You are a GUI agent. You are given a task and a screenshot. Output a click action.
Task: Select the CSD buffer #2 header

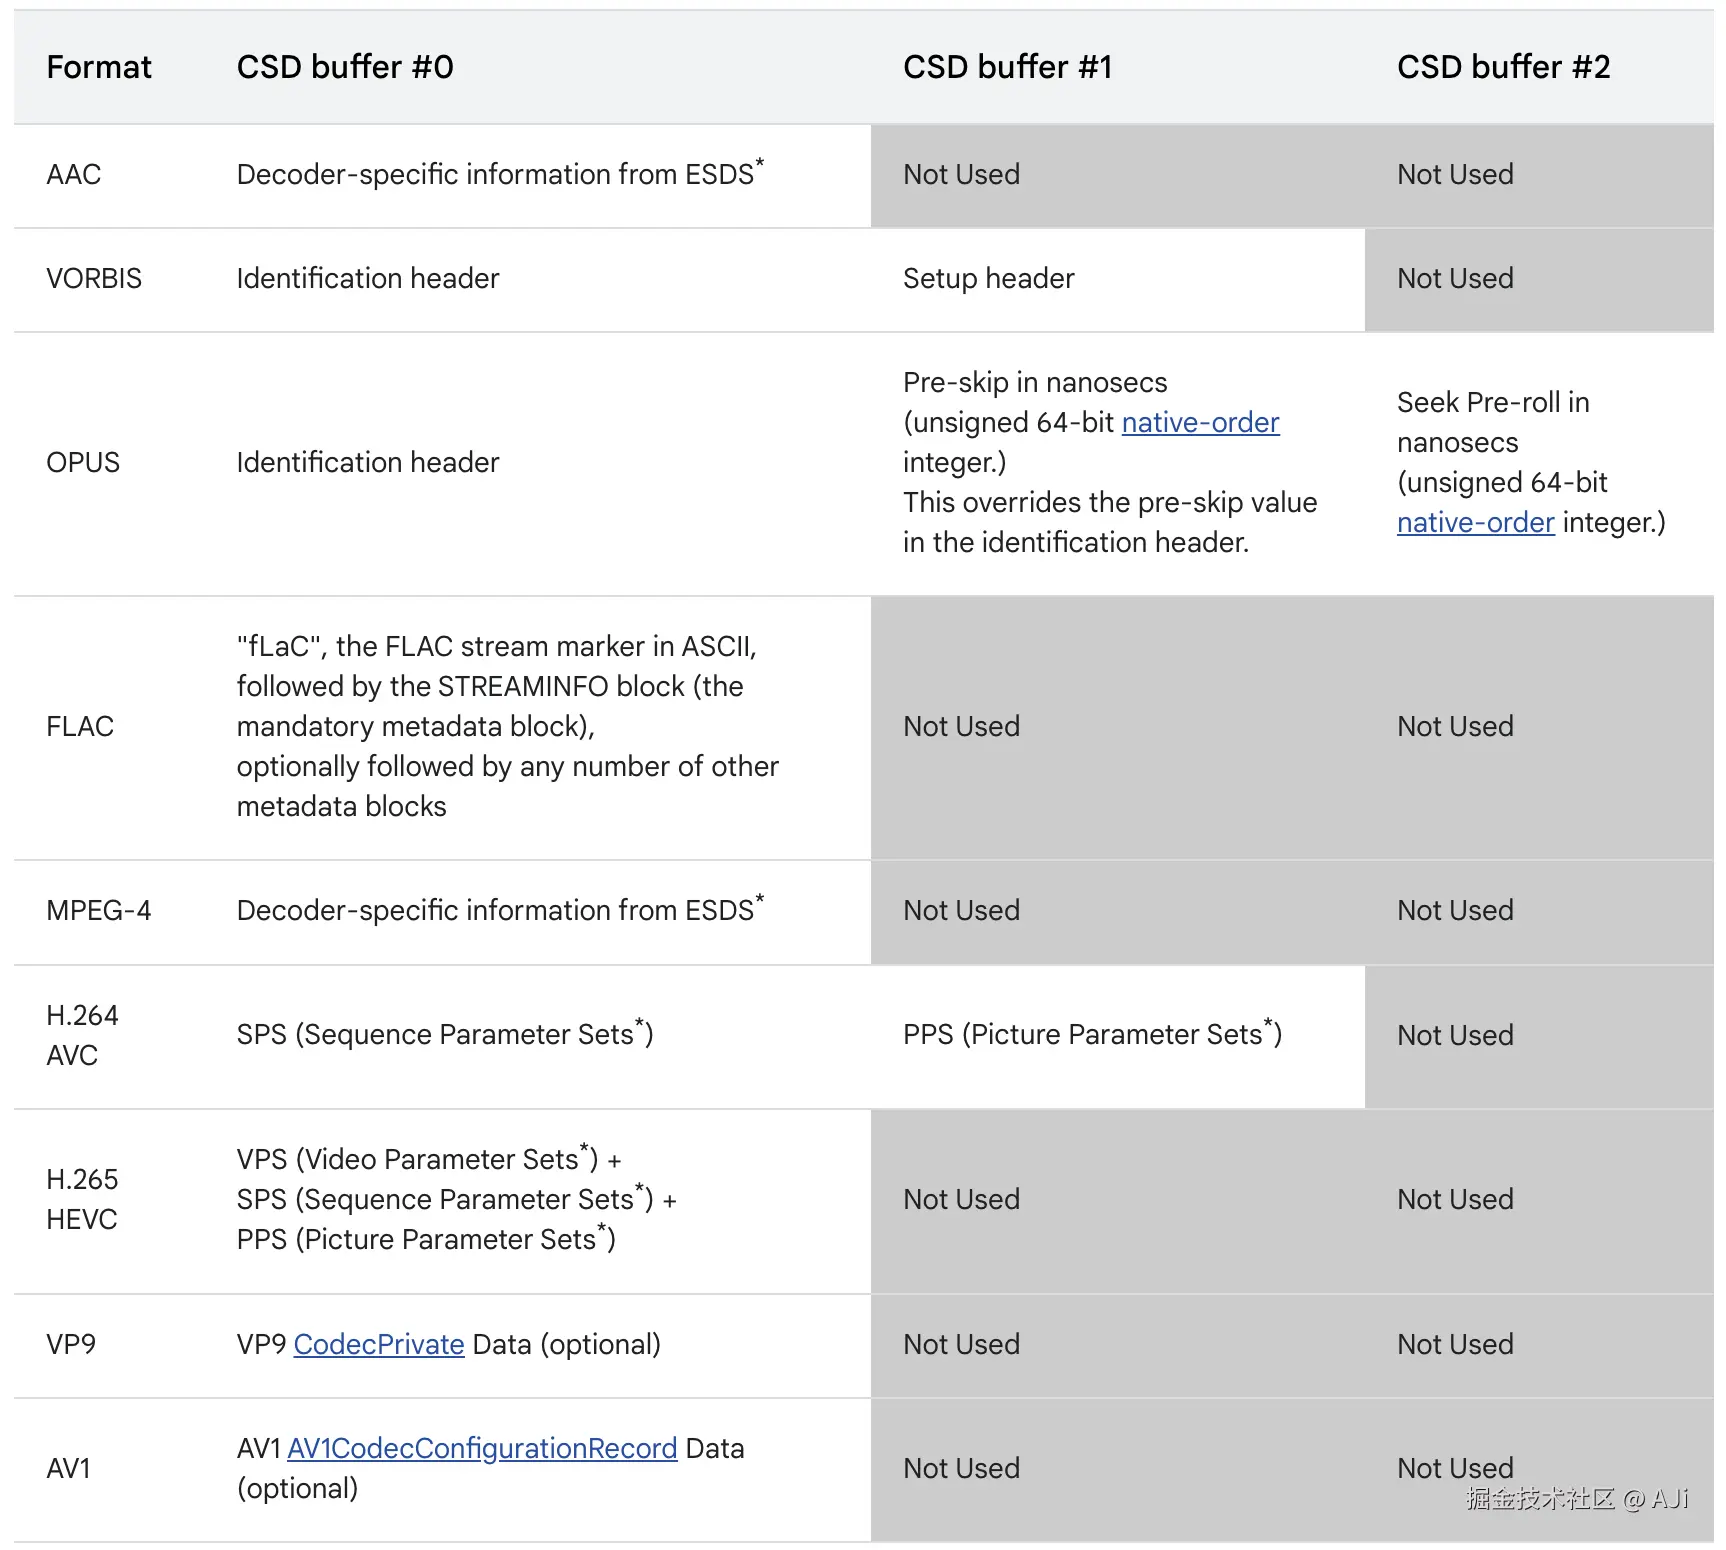point(1503,67)
